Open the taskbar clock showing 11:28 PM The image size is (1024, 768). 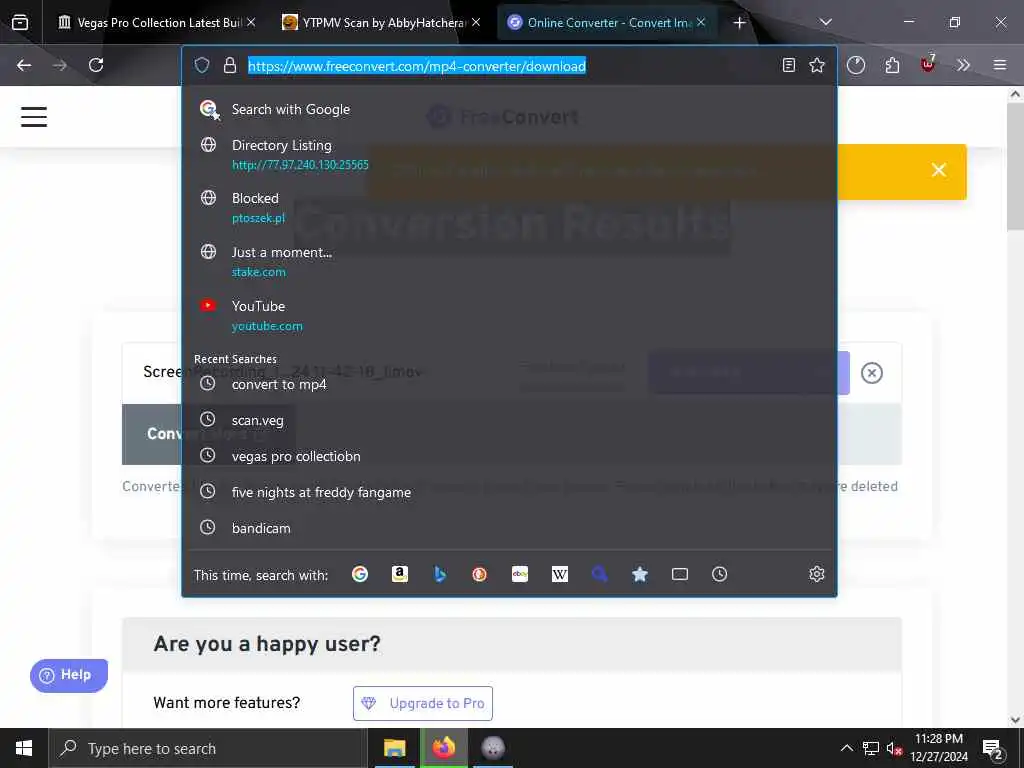coord(939,748)
